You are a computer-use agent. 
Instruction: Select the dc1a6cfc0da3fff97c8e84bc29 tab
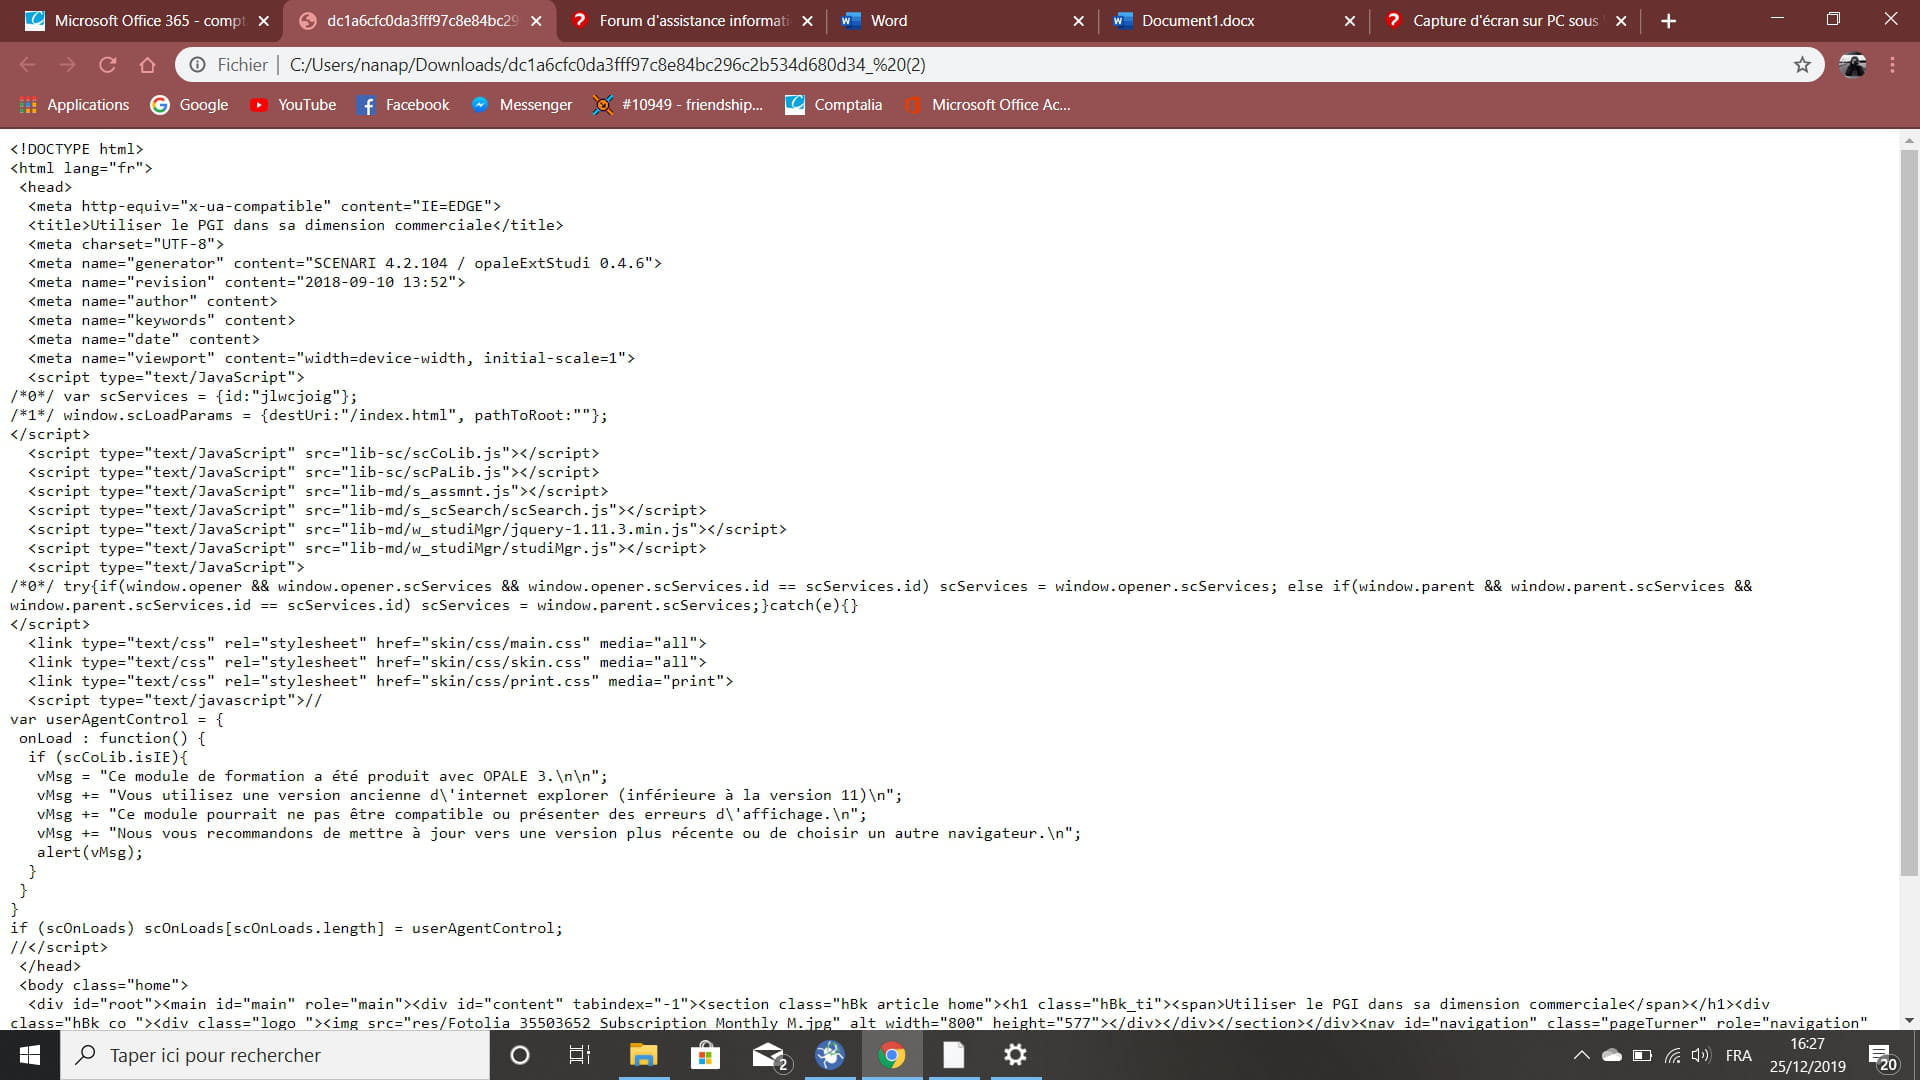point(420,21)
